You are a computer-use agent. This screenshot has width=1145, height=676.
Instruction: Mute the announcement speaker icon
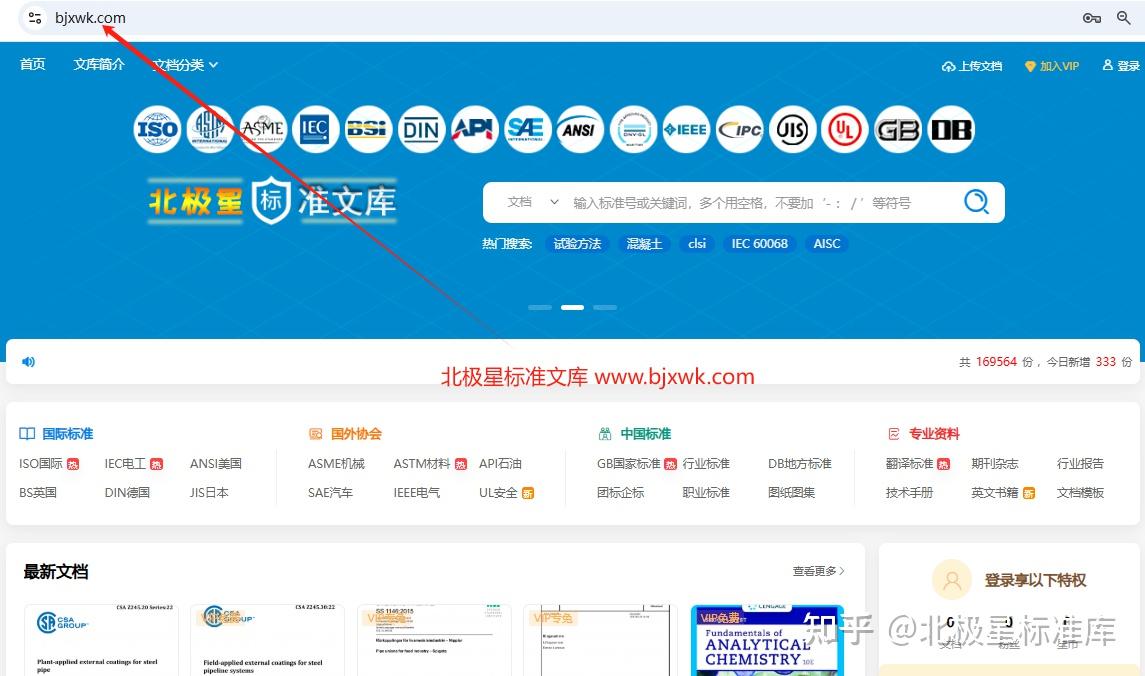pyautogui.click(x=28, y=361)
